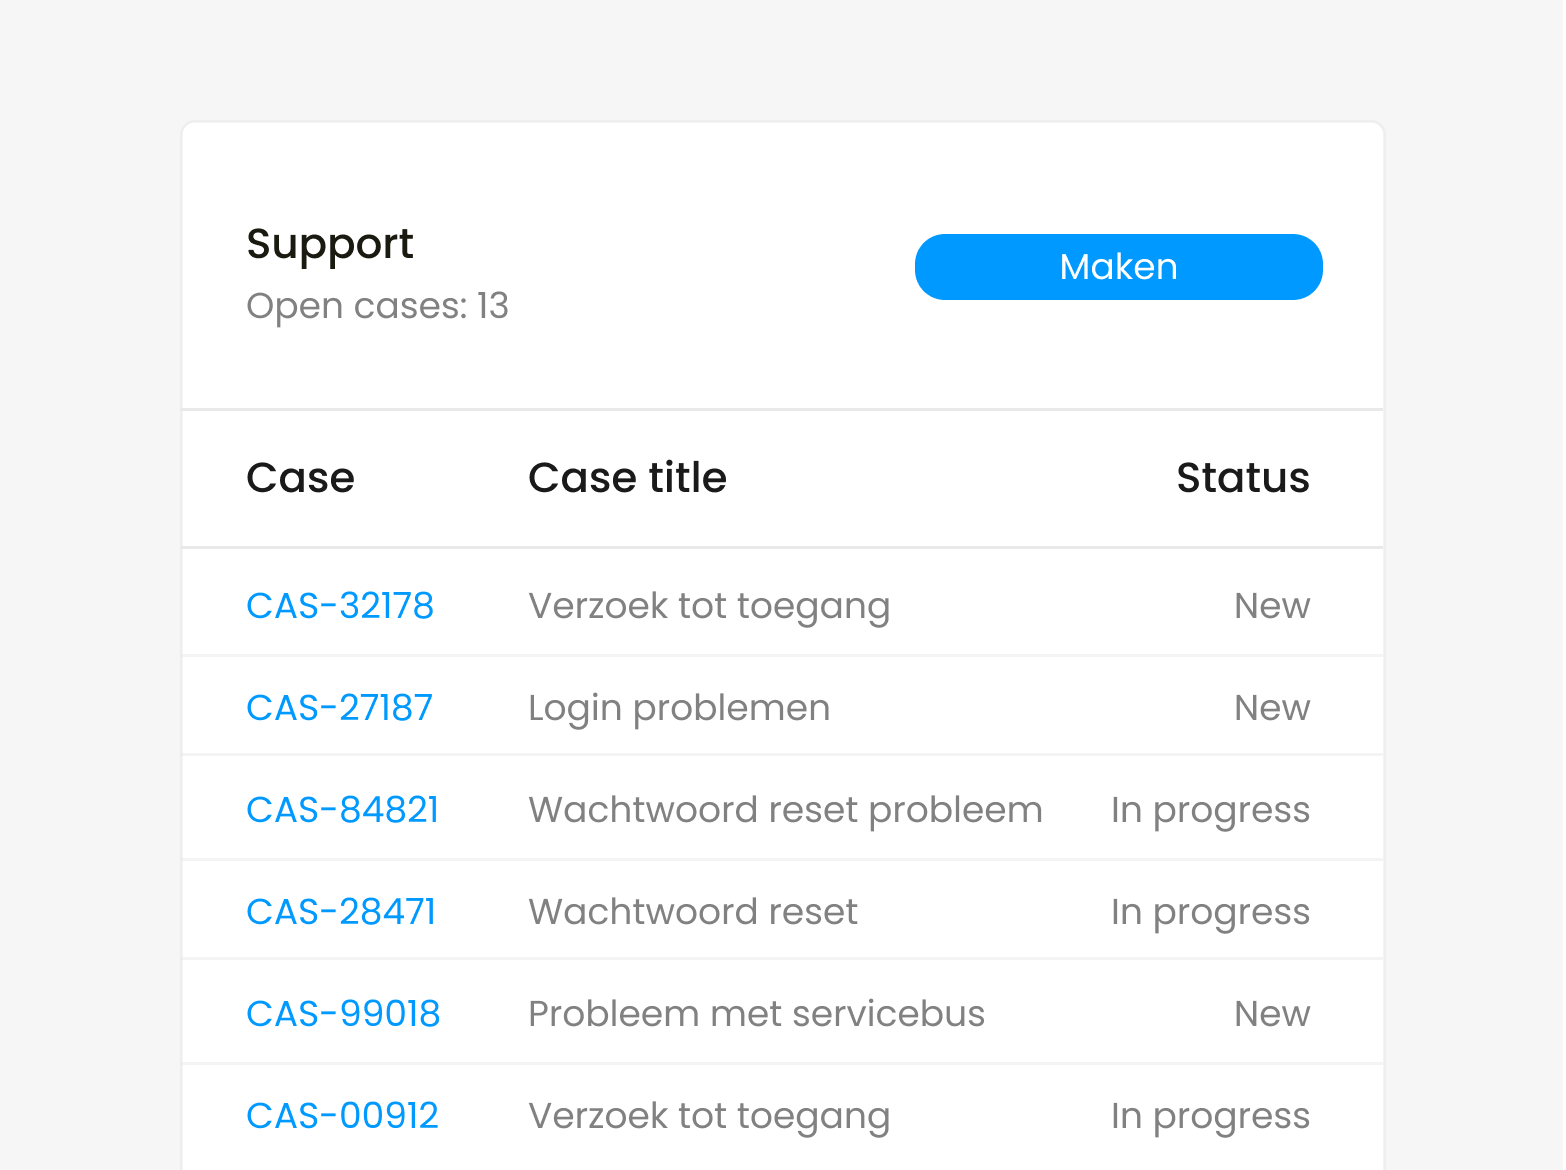Click the Status column header
Image resolution: width=1566 pixels, height=1170 pixels.
(1243, 478)
